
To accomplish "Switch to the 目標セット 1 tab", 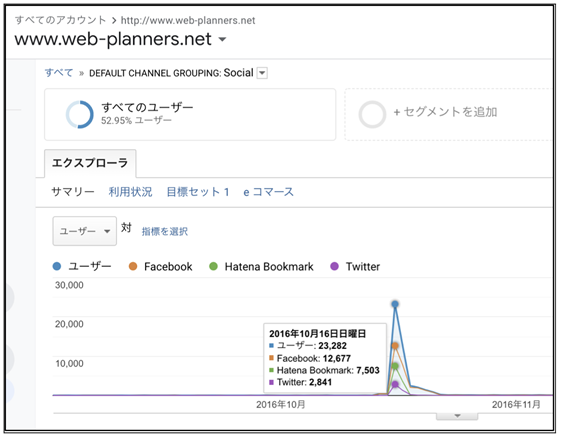I will point(198,192).
